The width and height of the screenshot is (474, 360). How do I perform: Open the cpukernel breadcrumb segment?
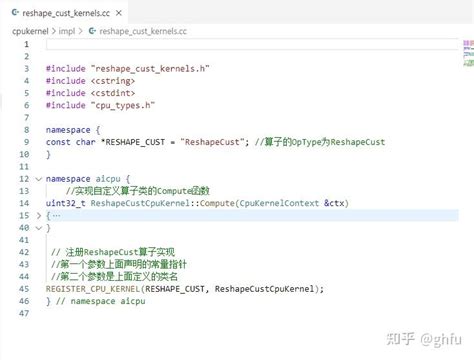coord(30,31)
